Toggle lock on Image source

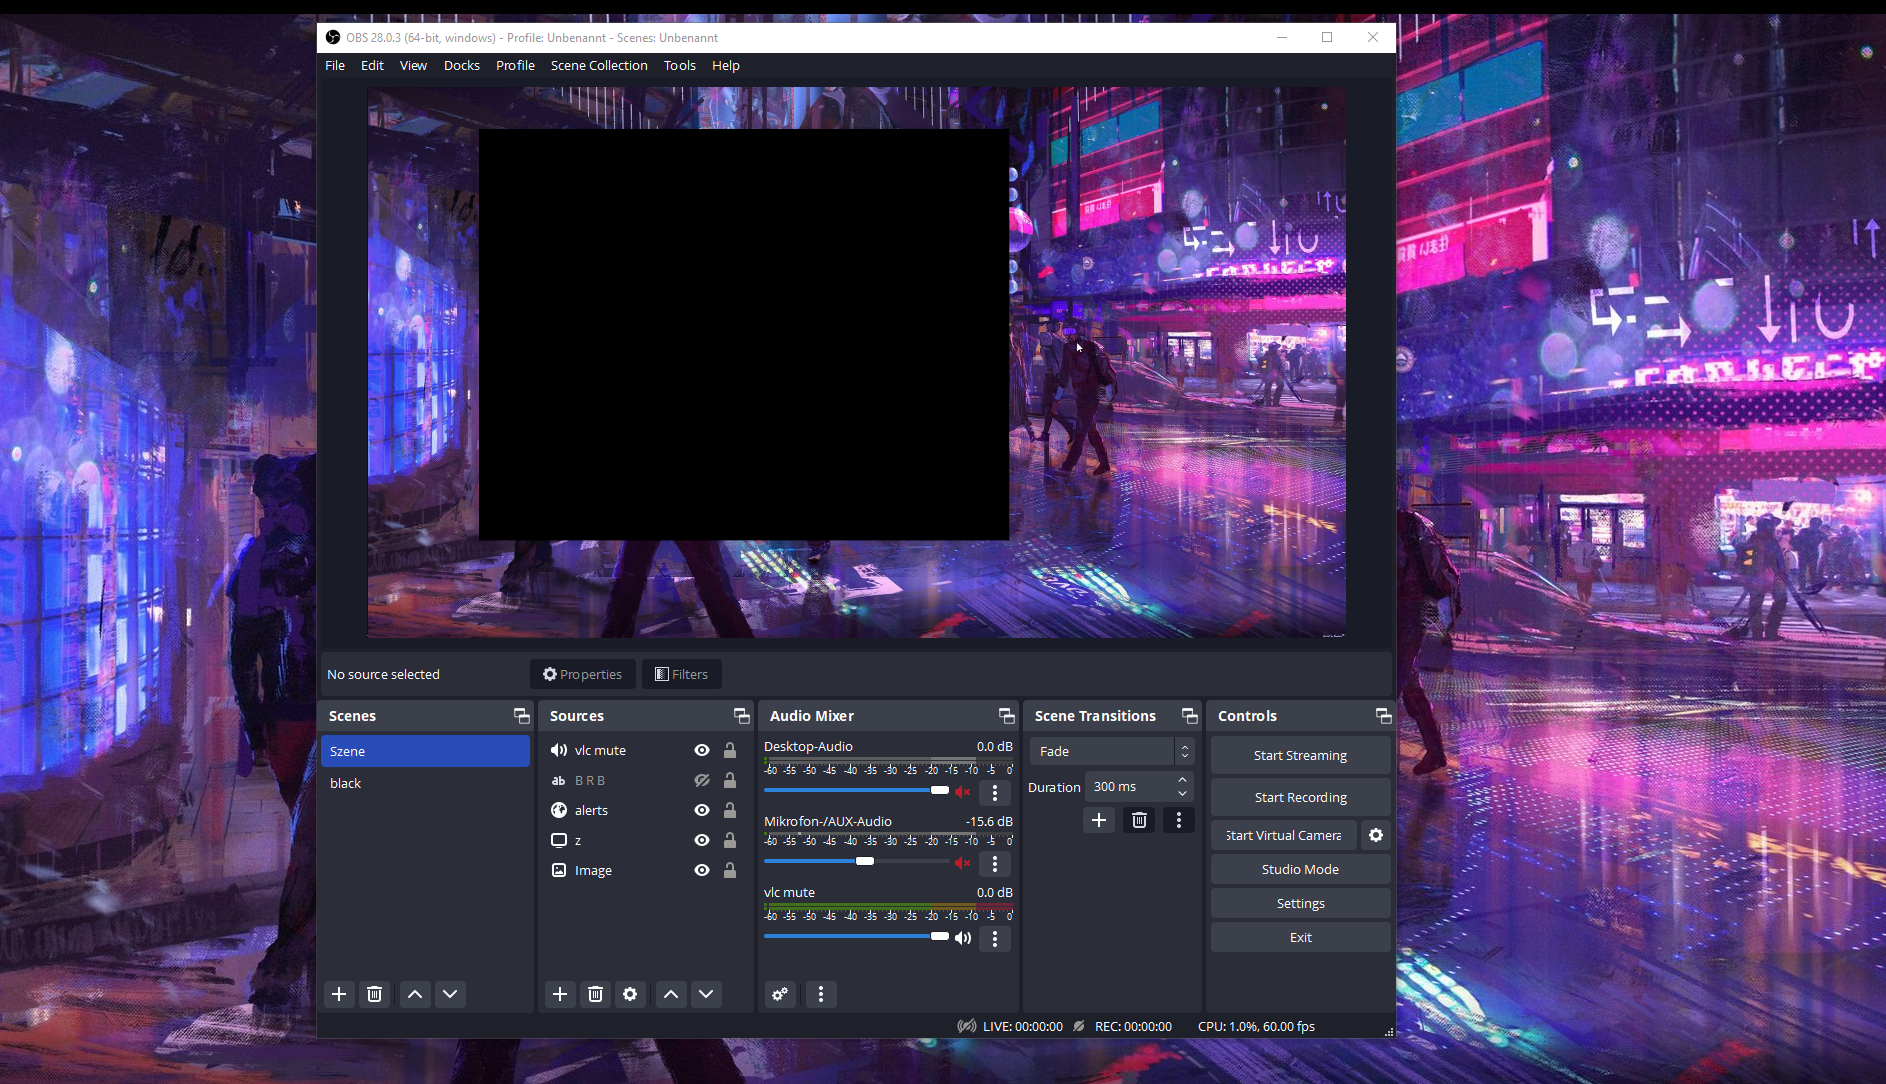click(x=730, y=870)
